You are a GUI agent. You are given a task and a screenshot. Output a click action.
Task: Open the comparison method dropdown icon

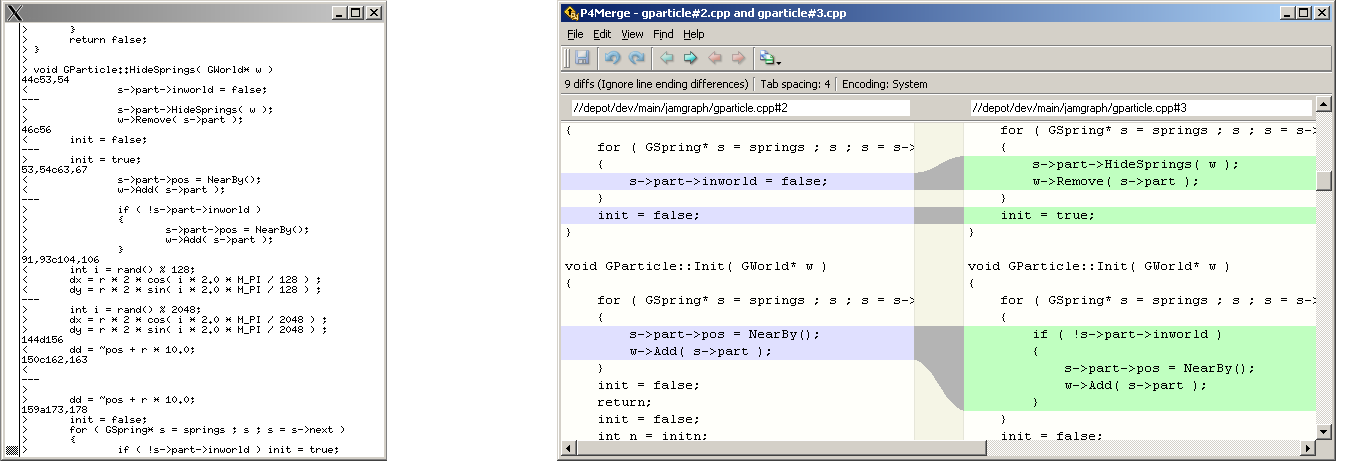click(770, 58)
